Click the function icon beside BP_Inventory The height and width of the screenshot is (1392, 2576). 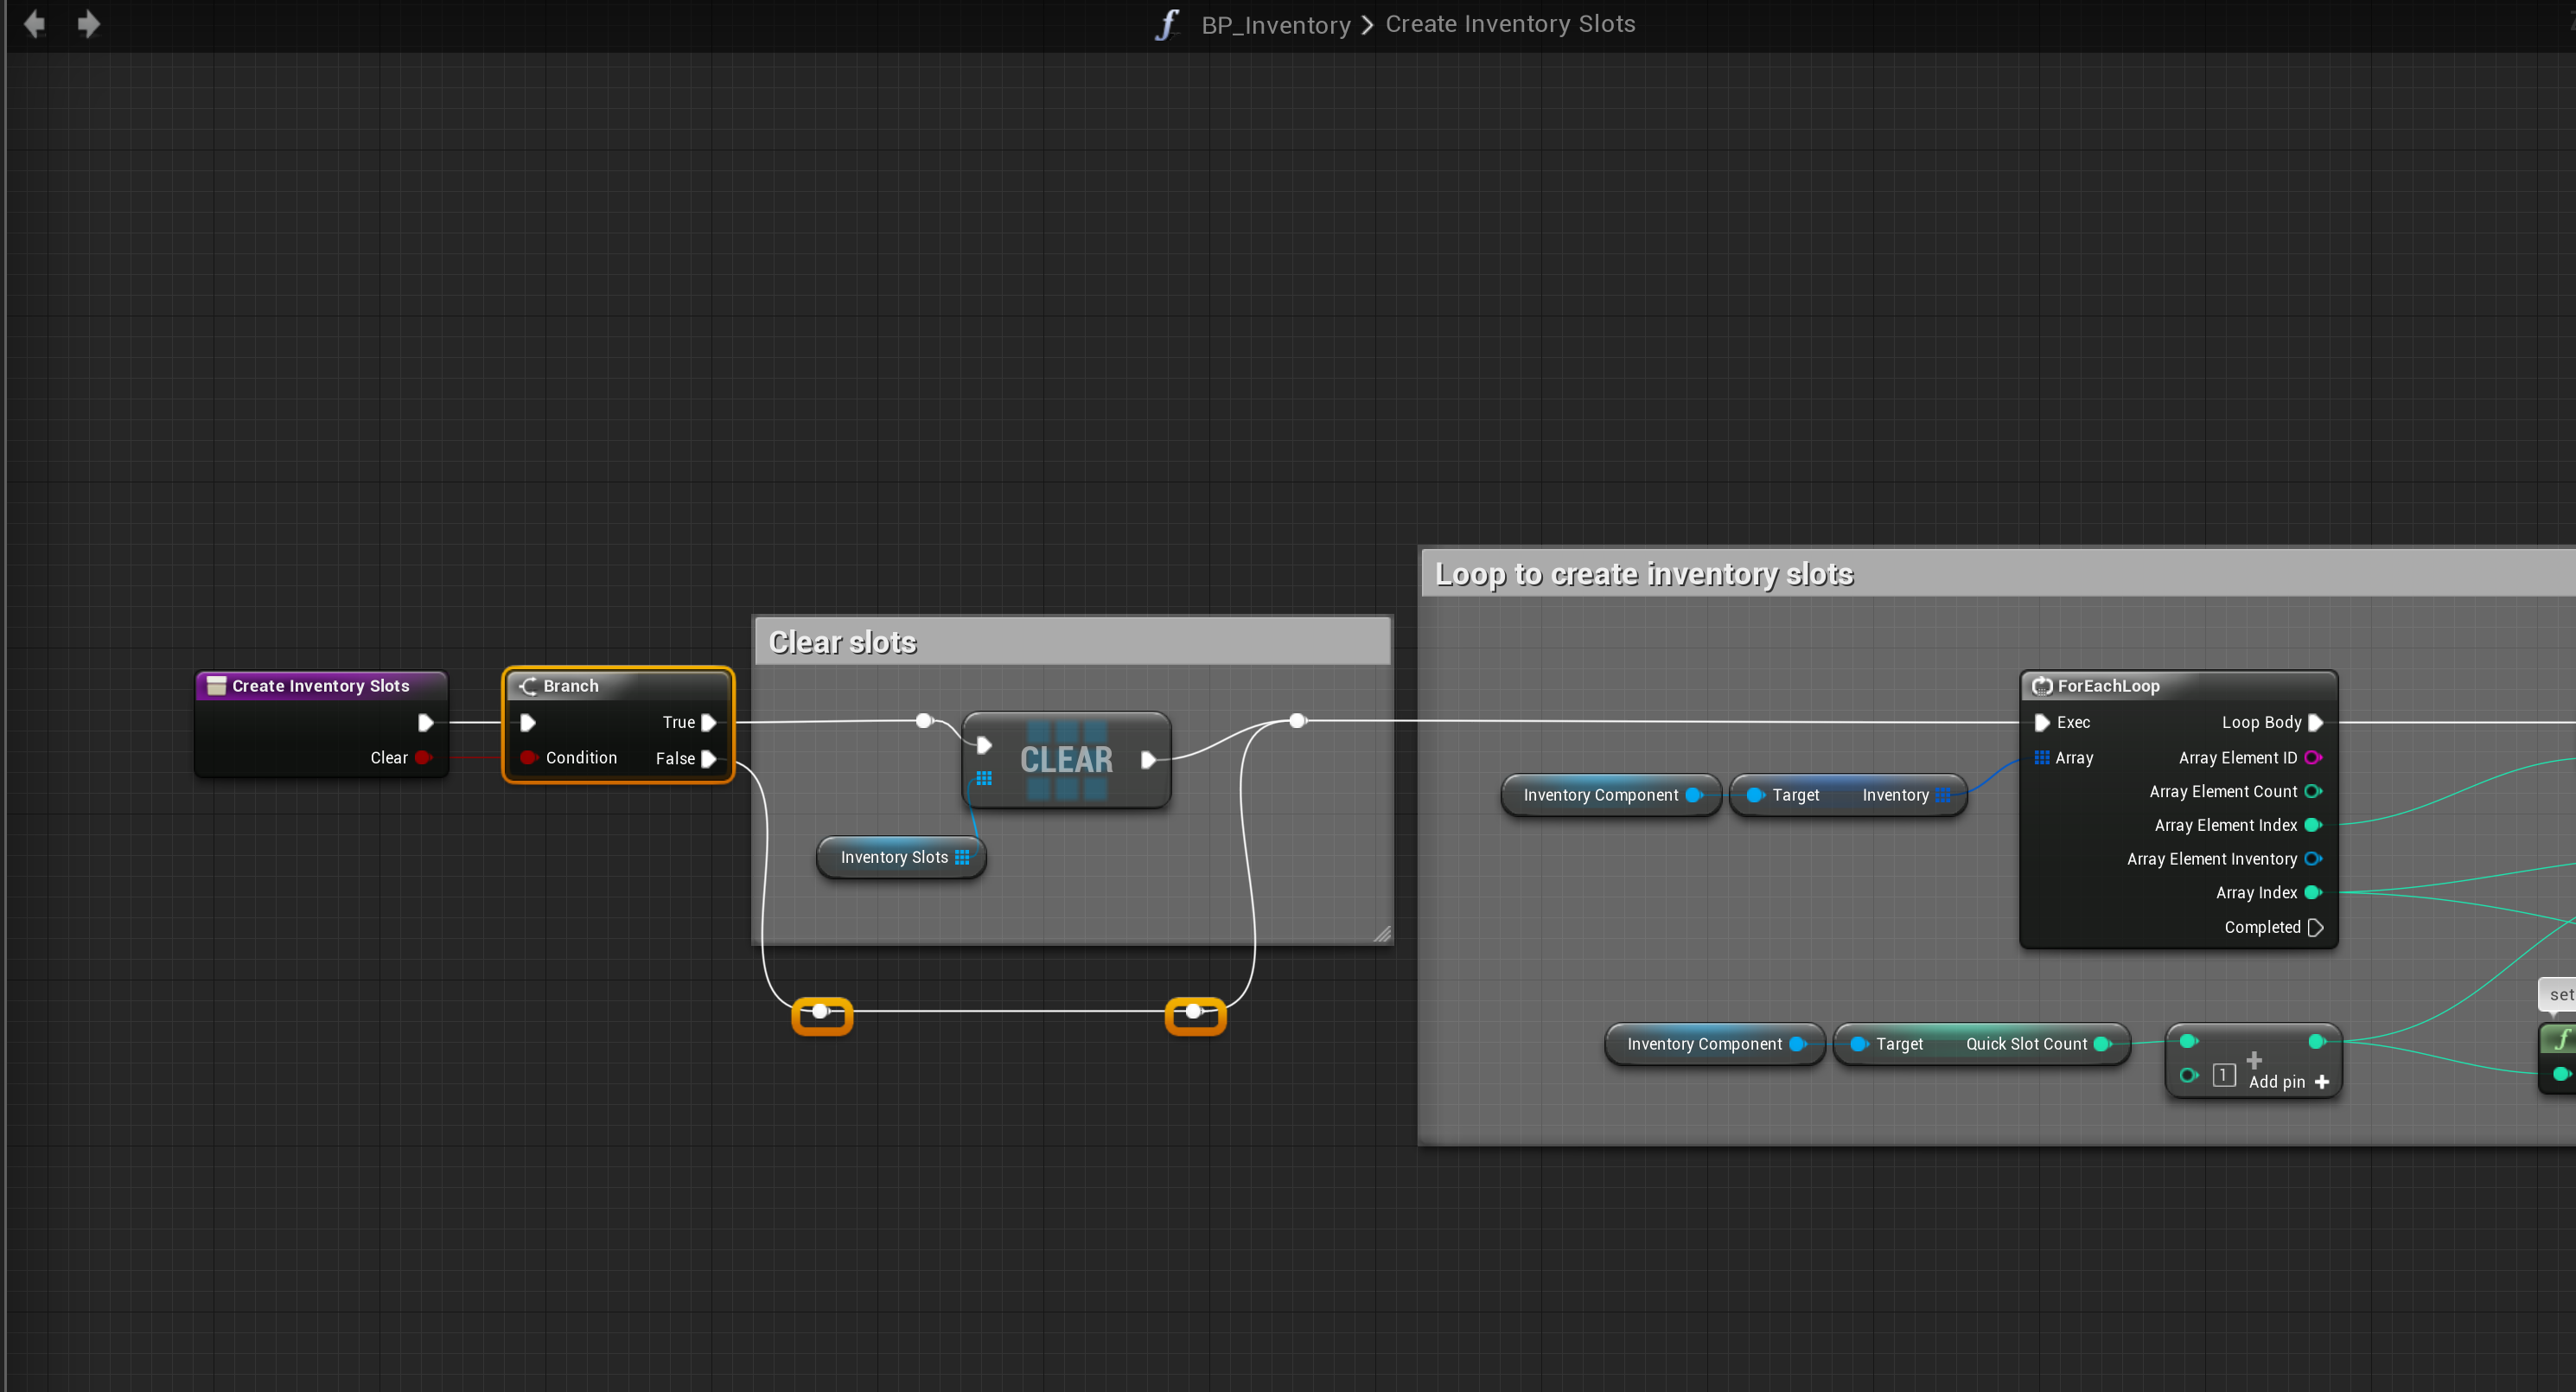[1167, 24]
